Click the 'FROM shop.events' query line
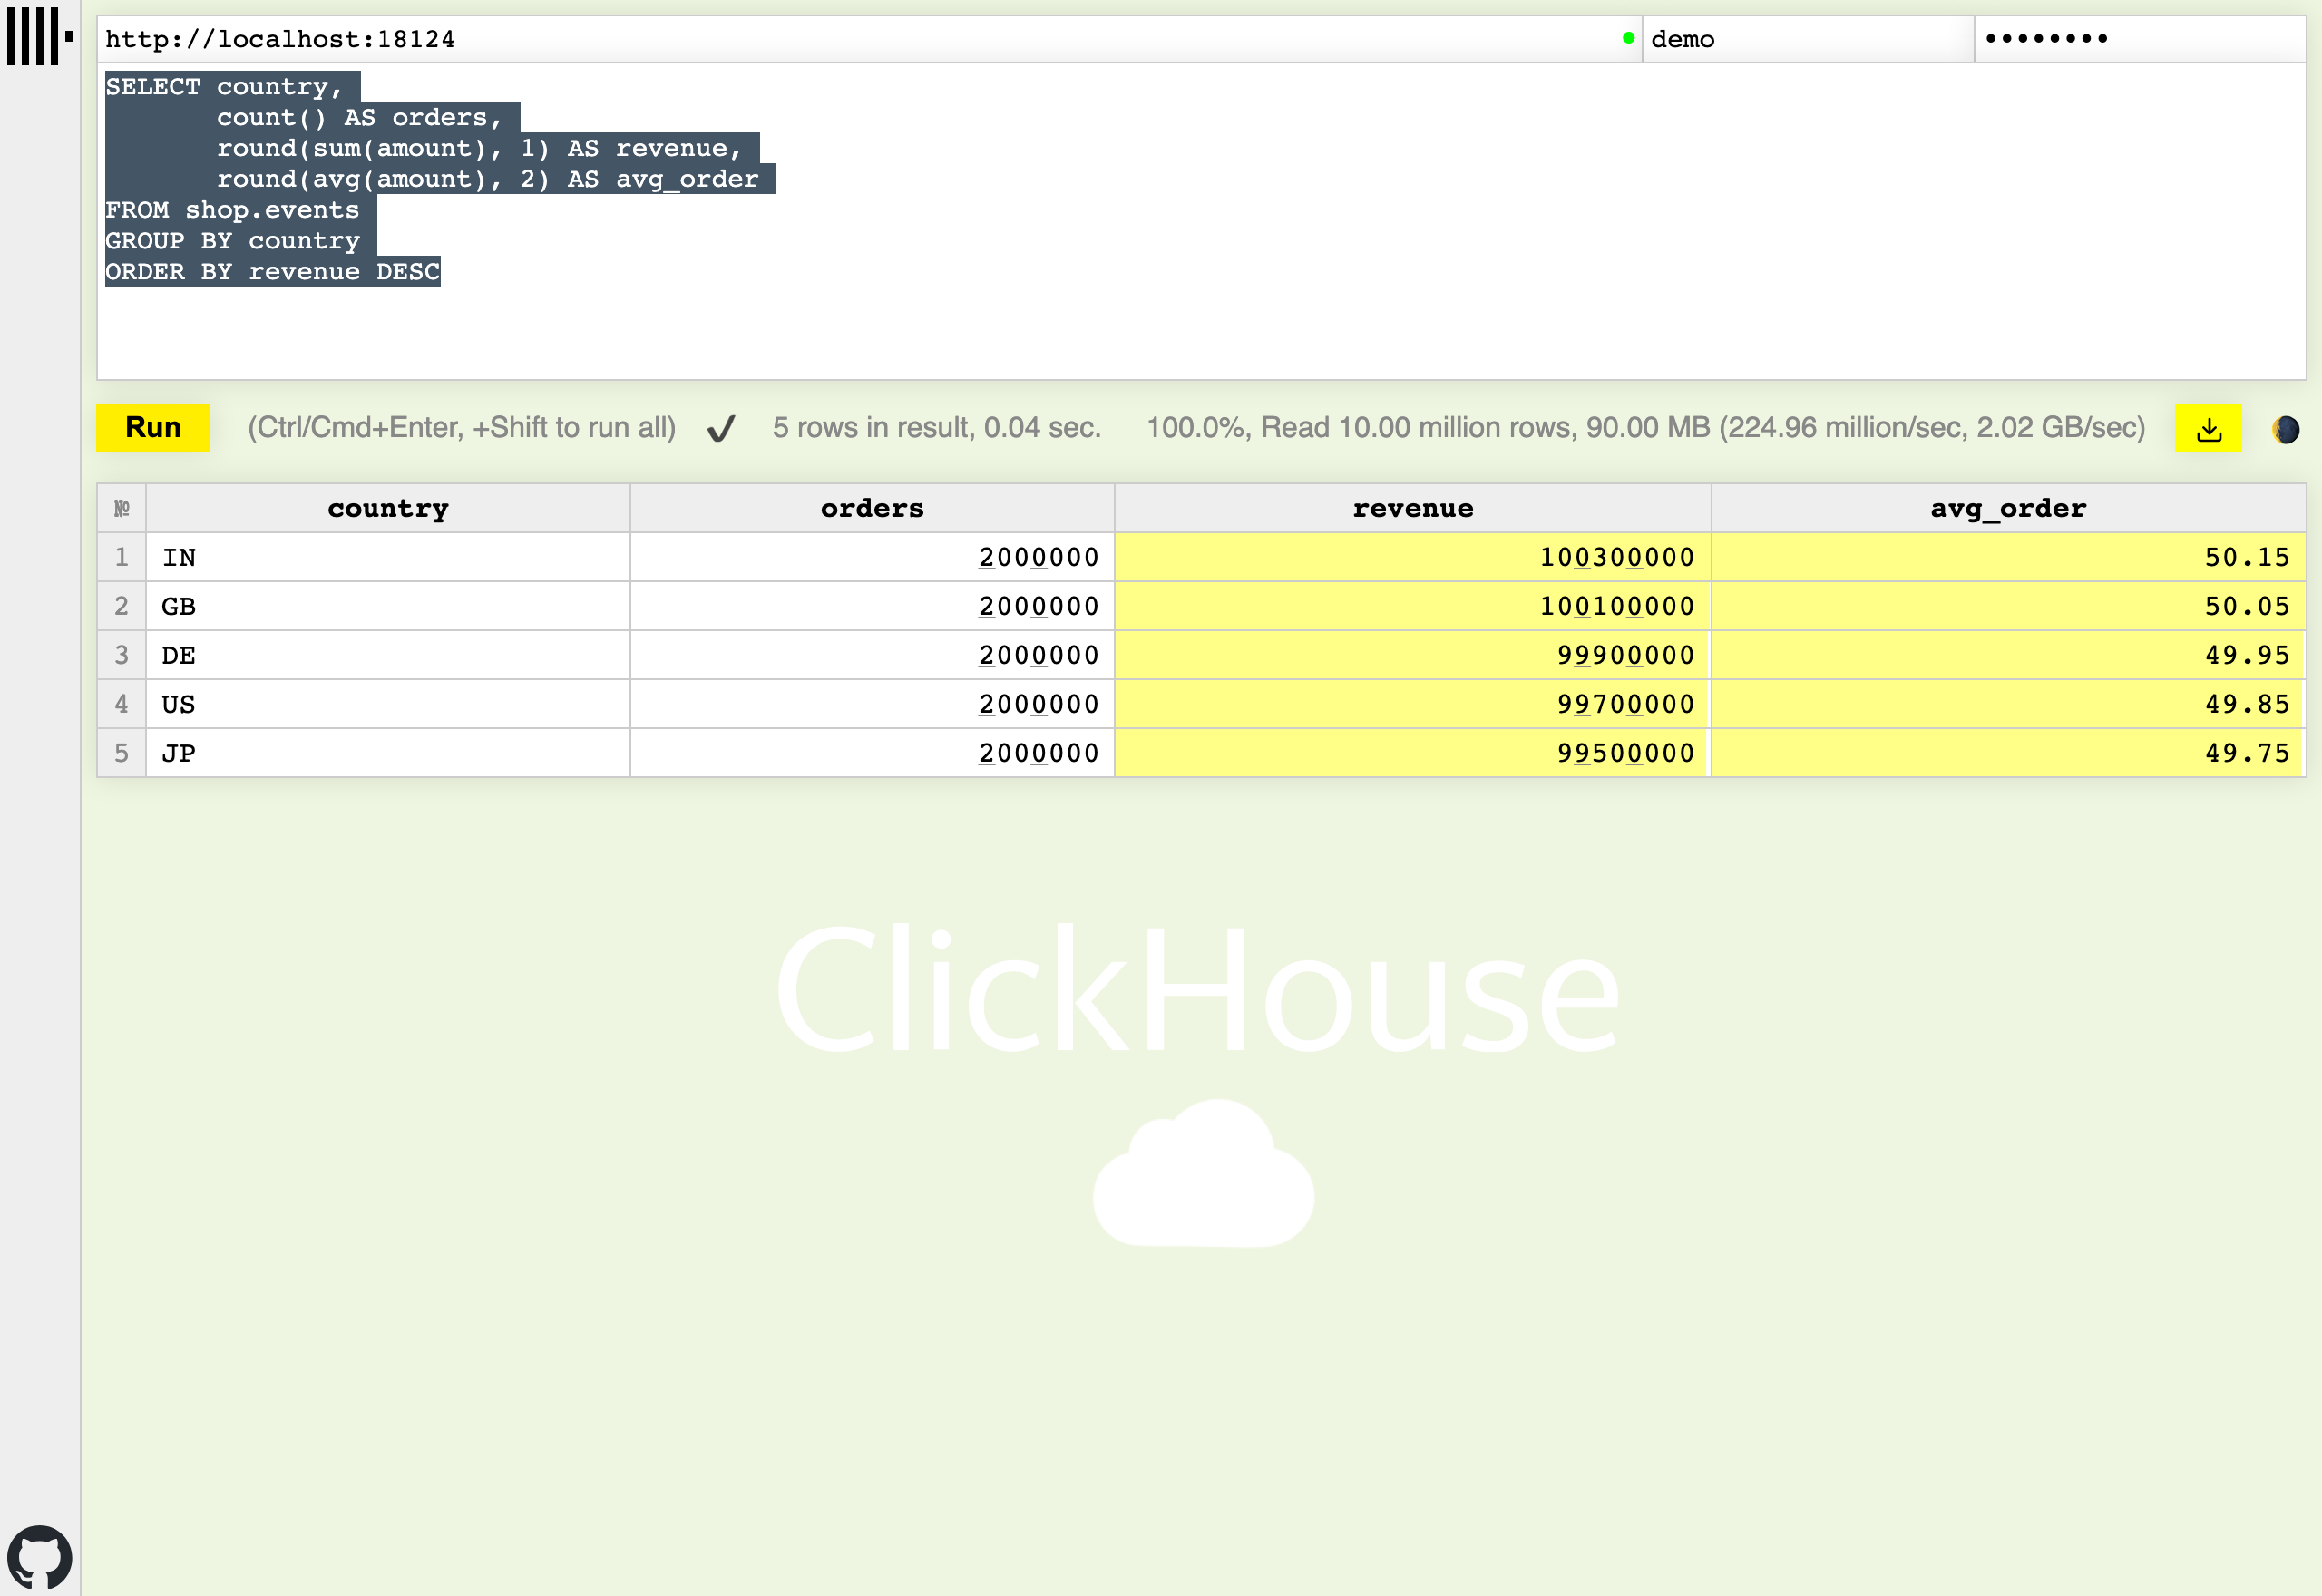2322x1596 pixels. (x=232, y=210)
